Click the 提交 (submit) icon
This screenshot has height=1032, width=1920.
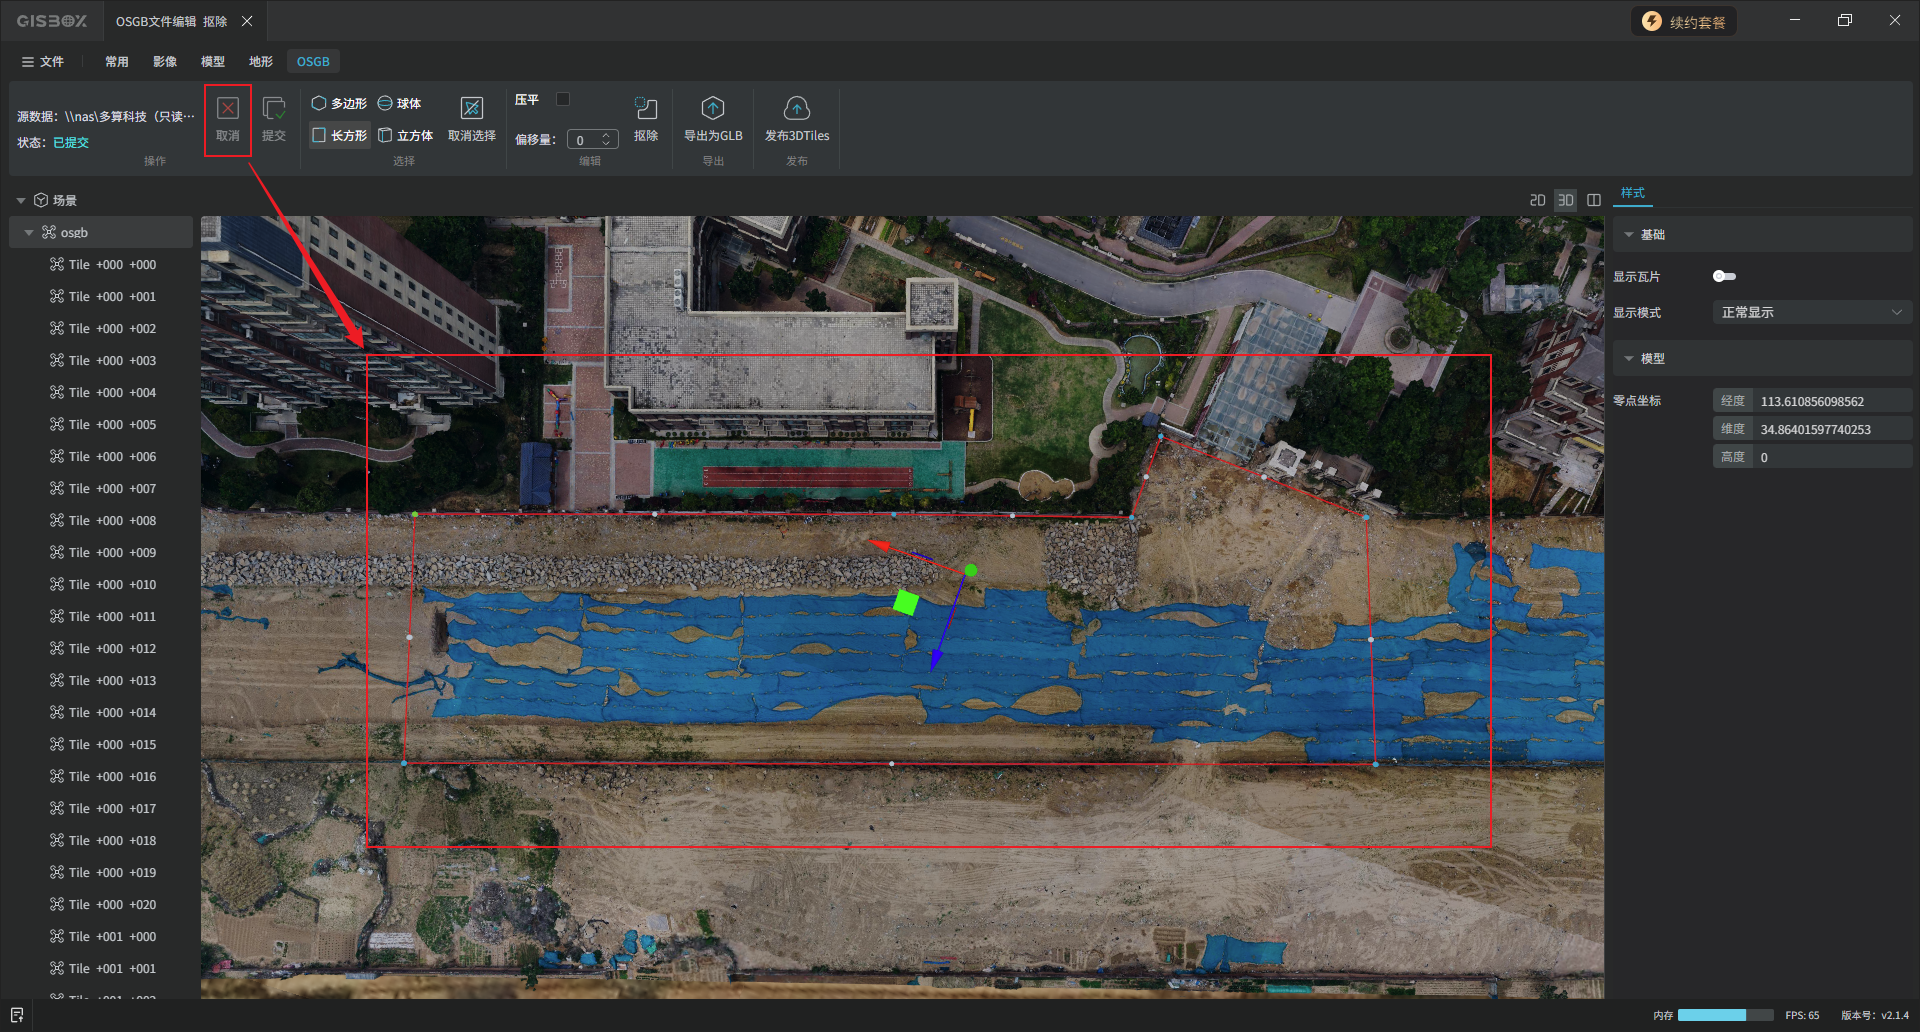pyautogui.click(x=273, y=109)
